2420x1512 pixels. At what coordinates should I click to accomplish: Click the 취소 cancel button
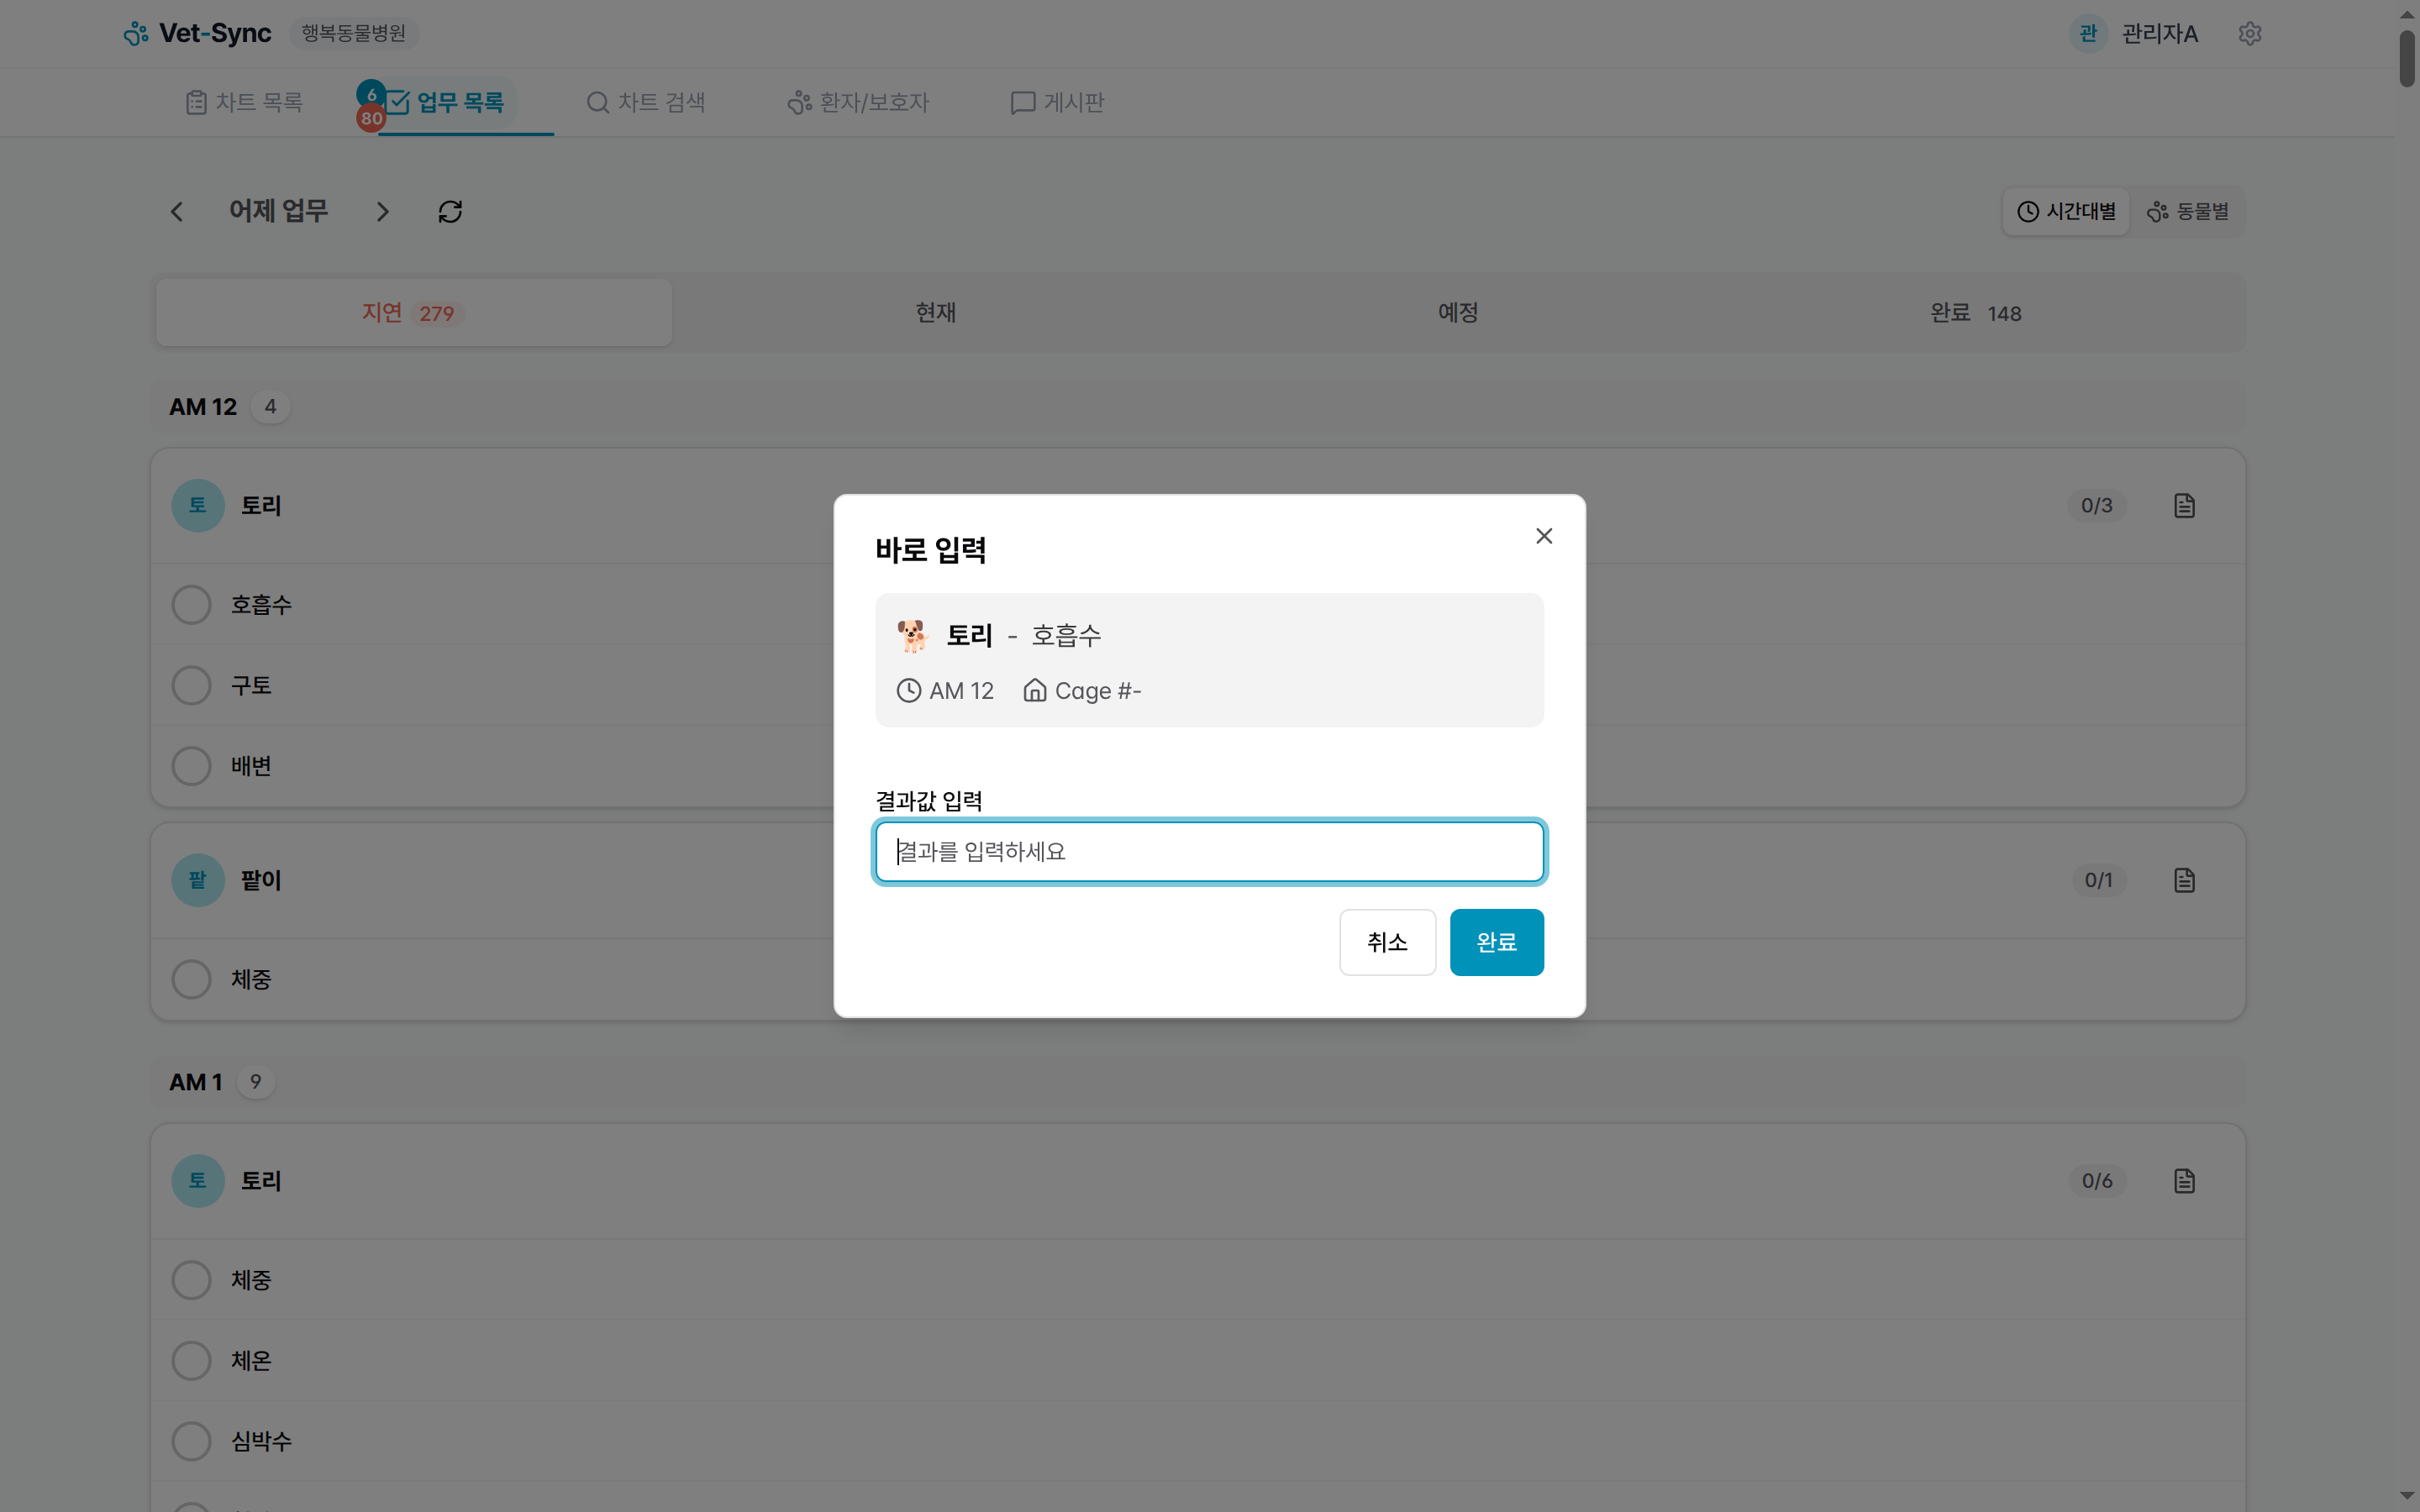[1387, 941]
